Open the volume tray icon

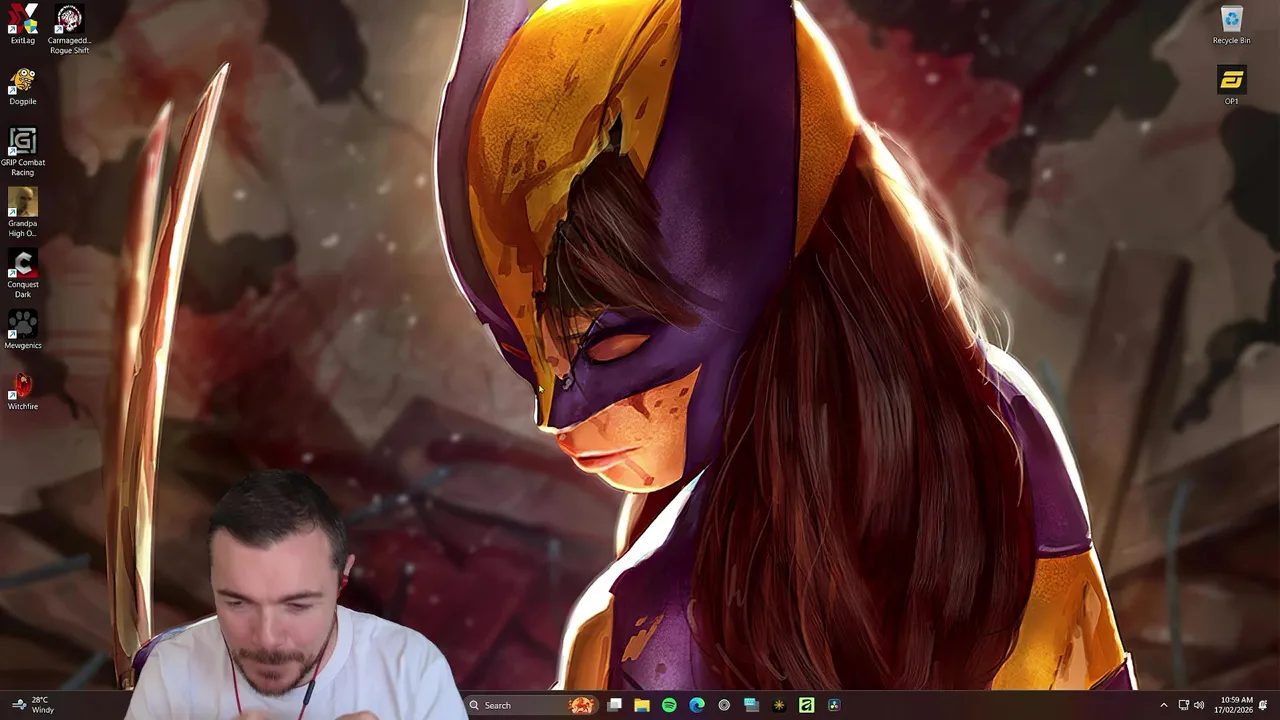1199,705
